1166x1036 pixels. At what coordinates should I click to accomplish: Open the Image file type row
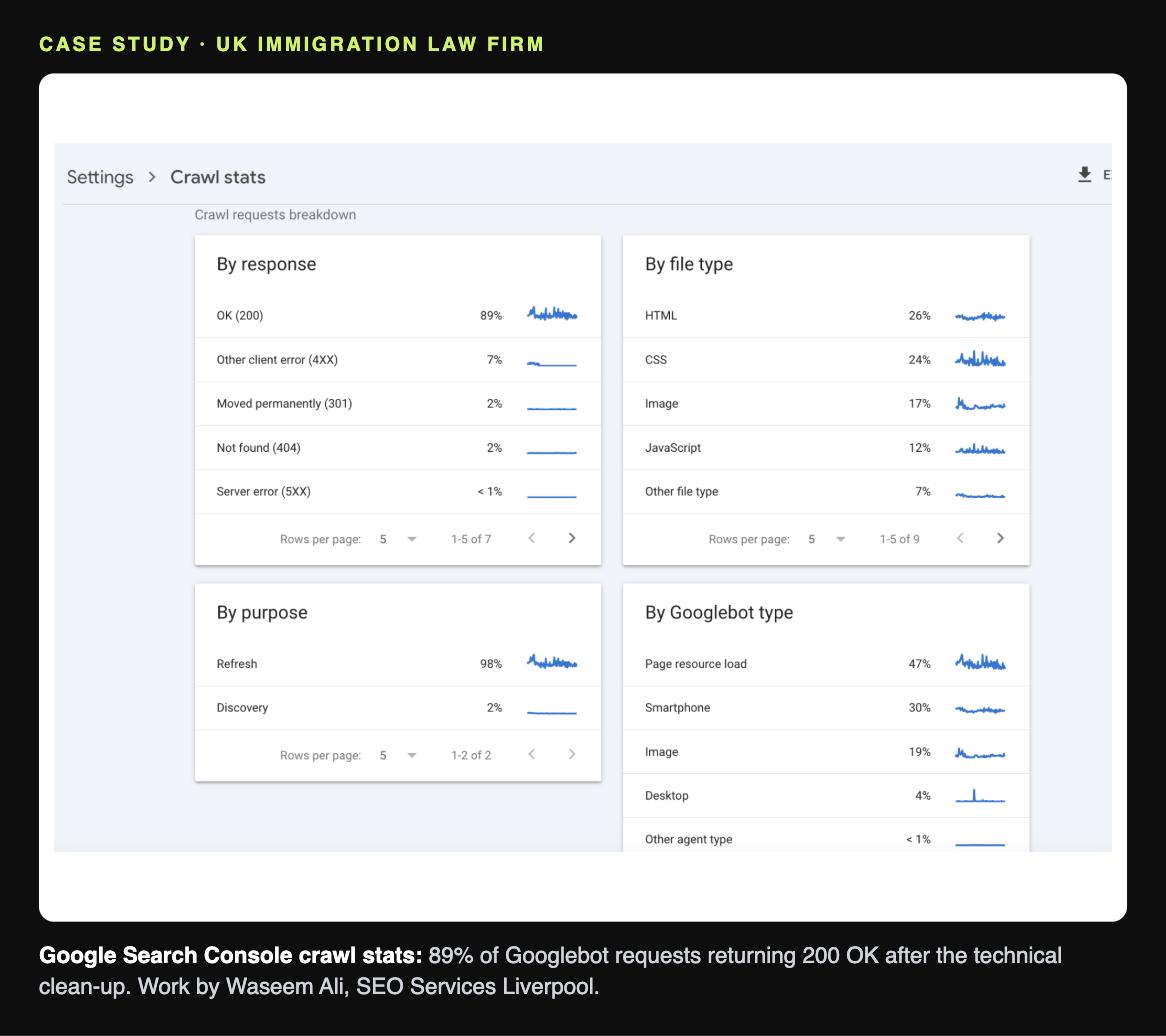point(826,404)
